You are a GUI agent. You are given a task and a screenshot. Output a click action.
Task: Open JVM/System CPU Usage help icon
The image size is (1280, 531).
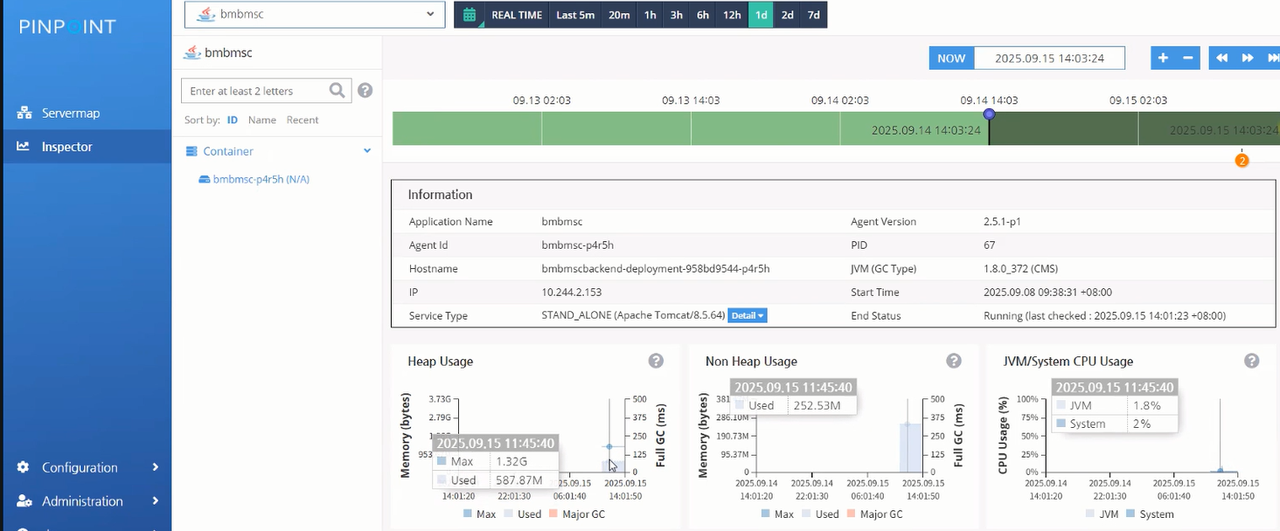1251,361
